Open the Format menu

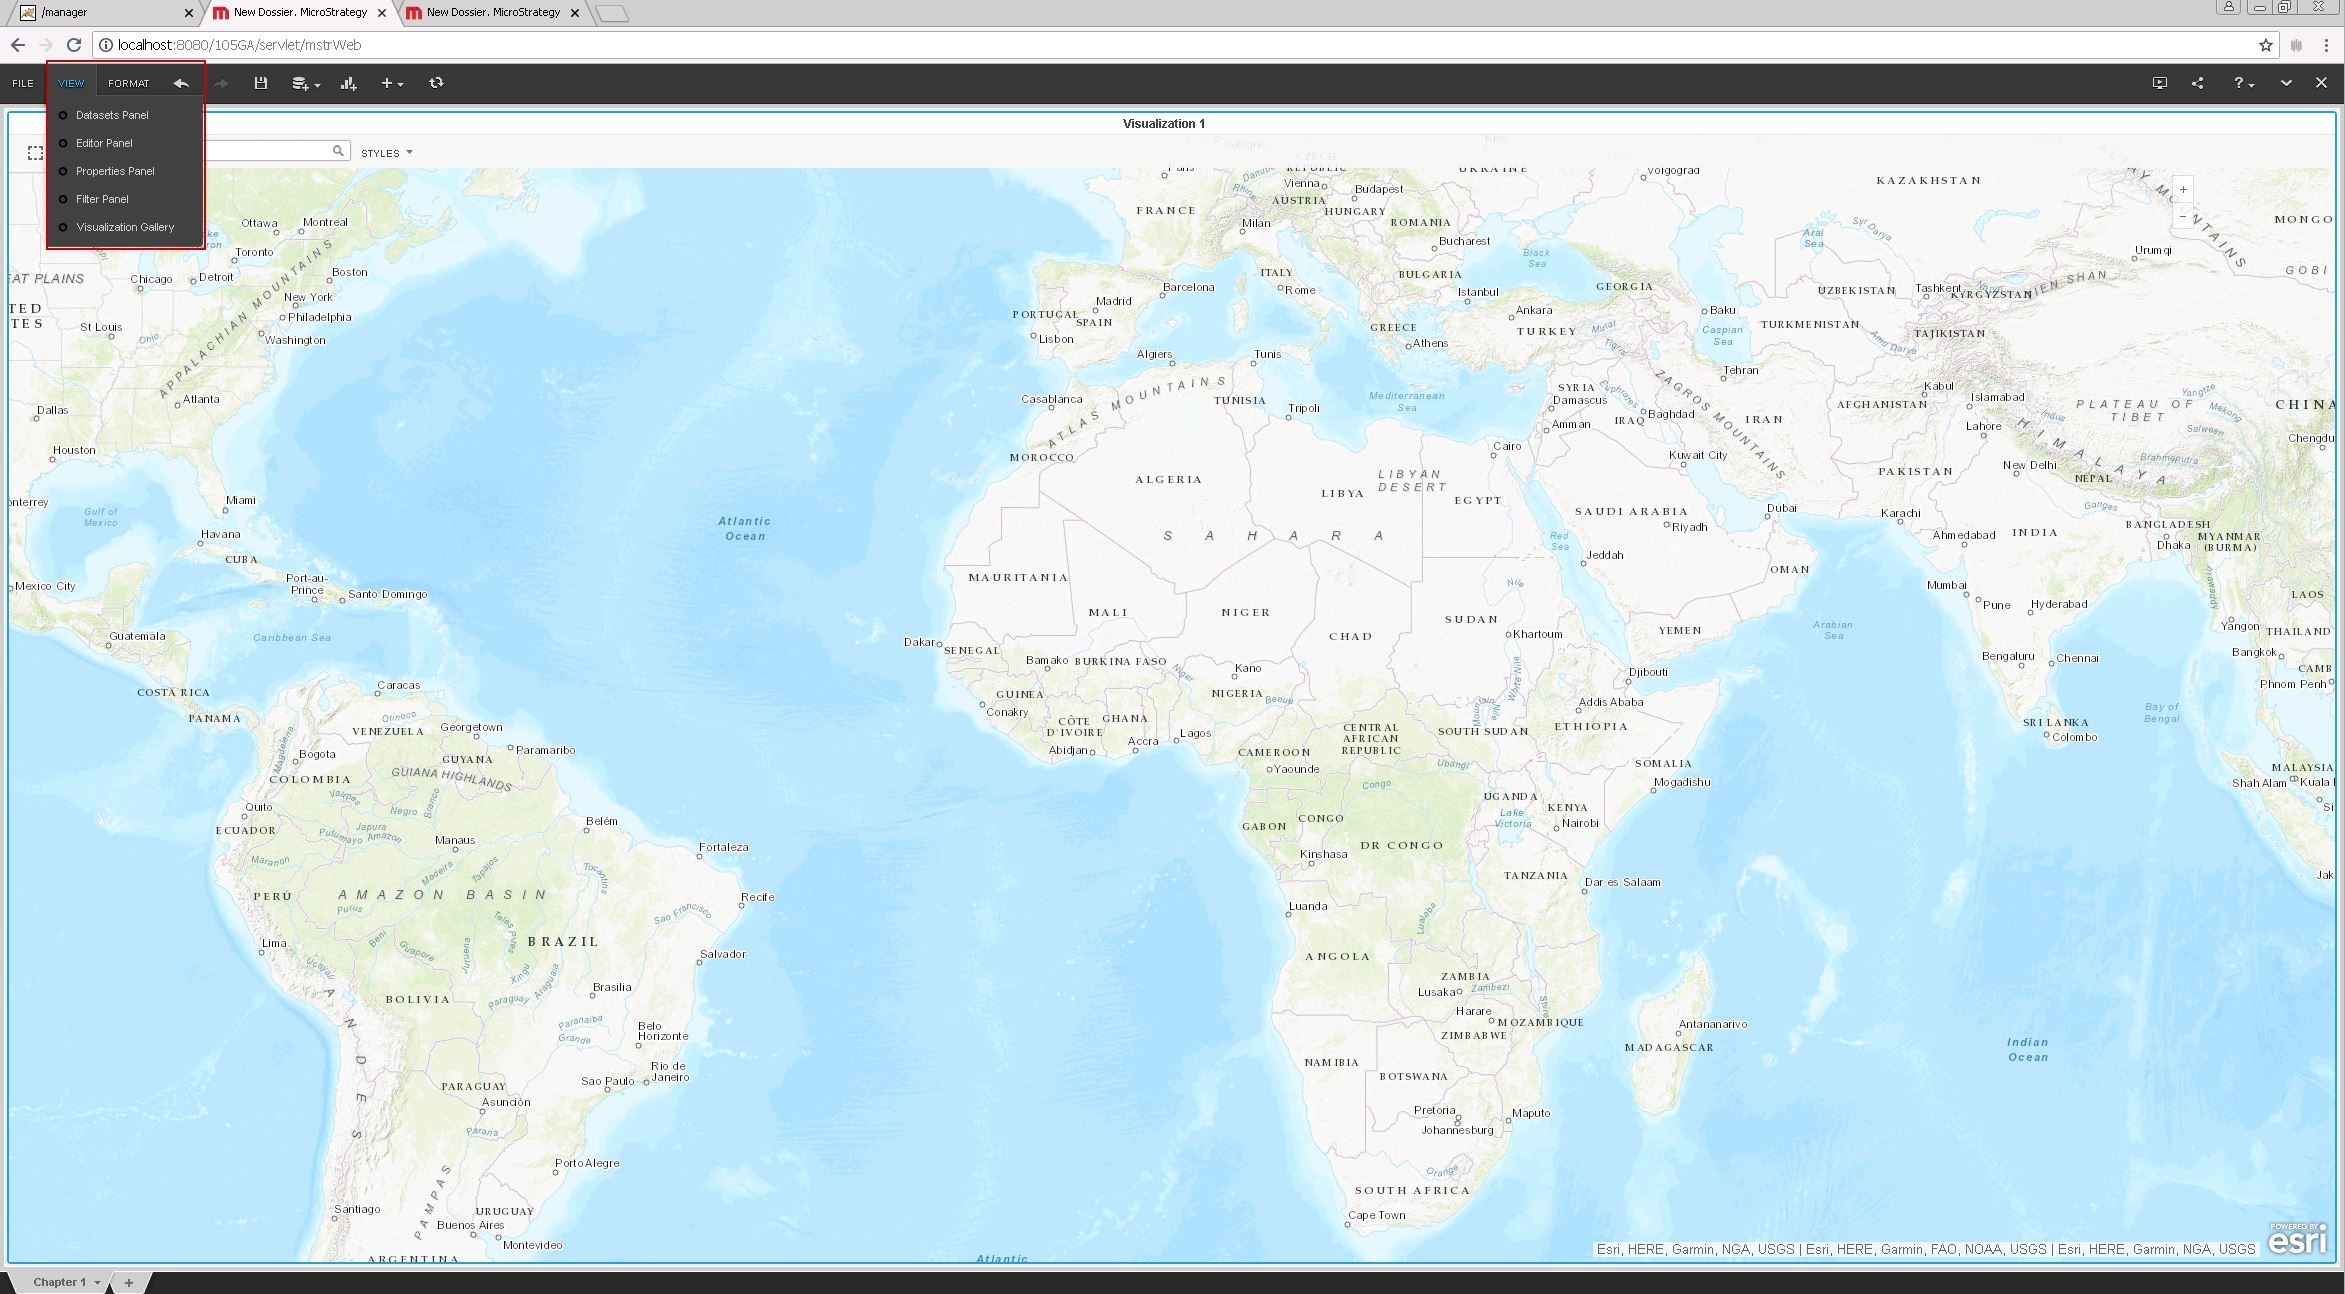[x=128, y=83]
